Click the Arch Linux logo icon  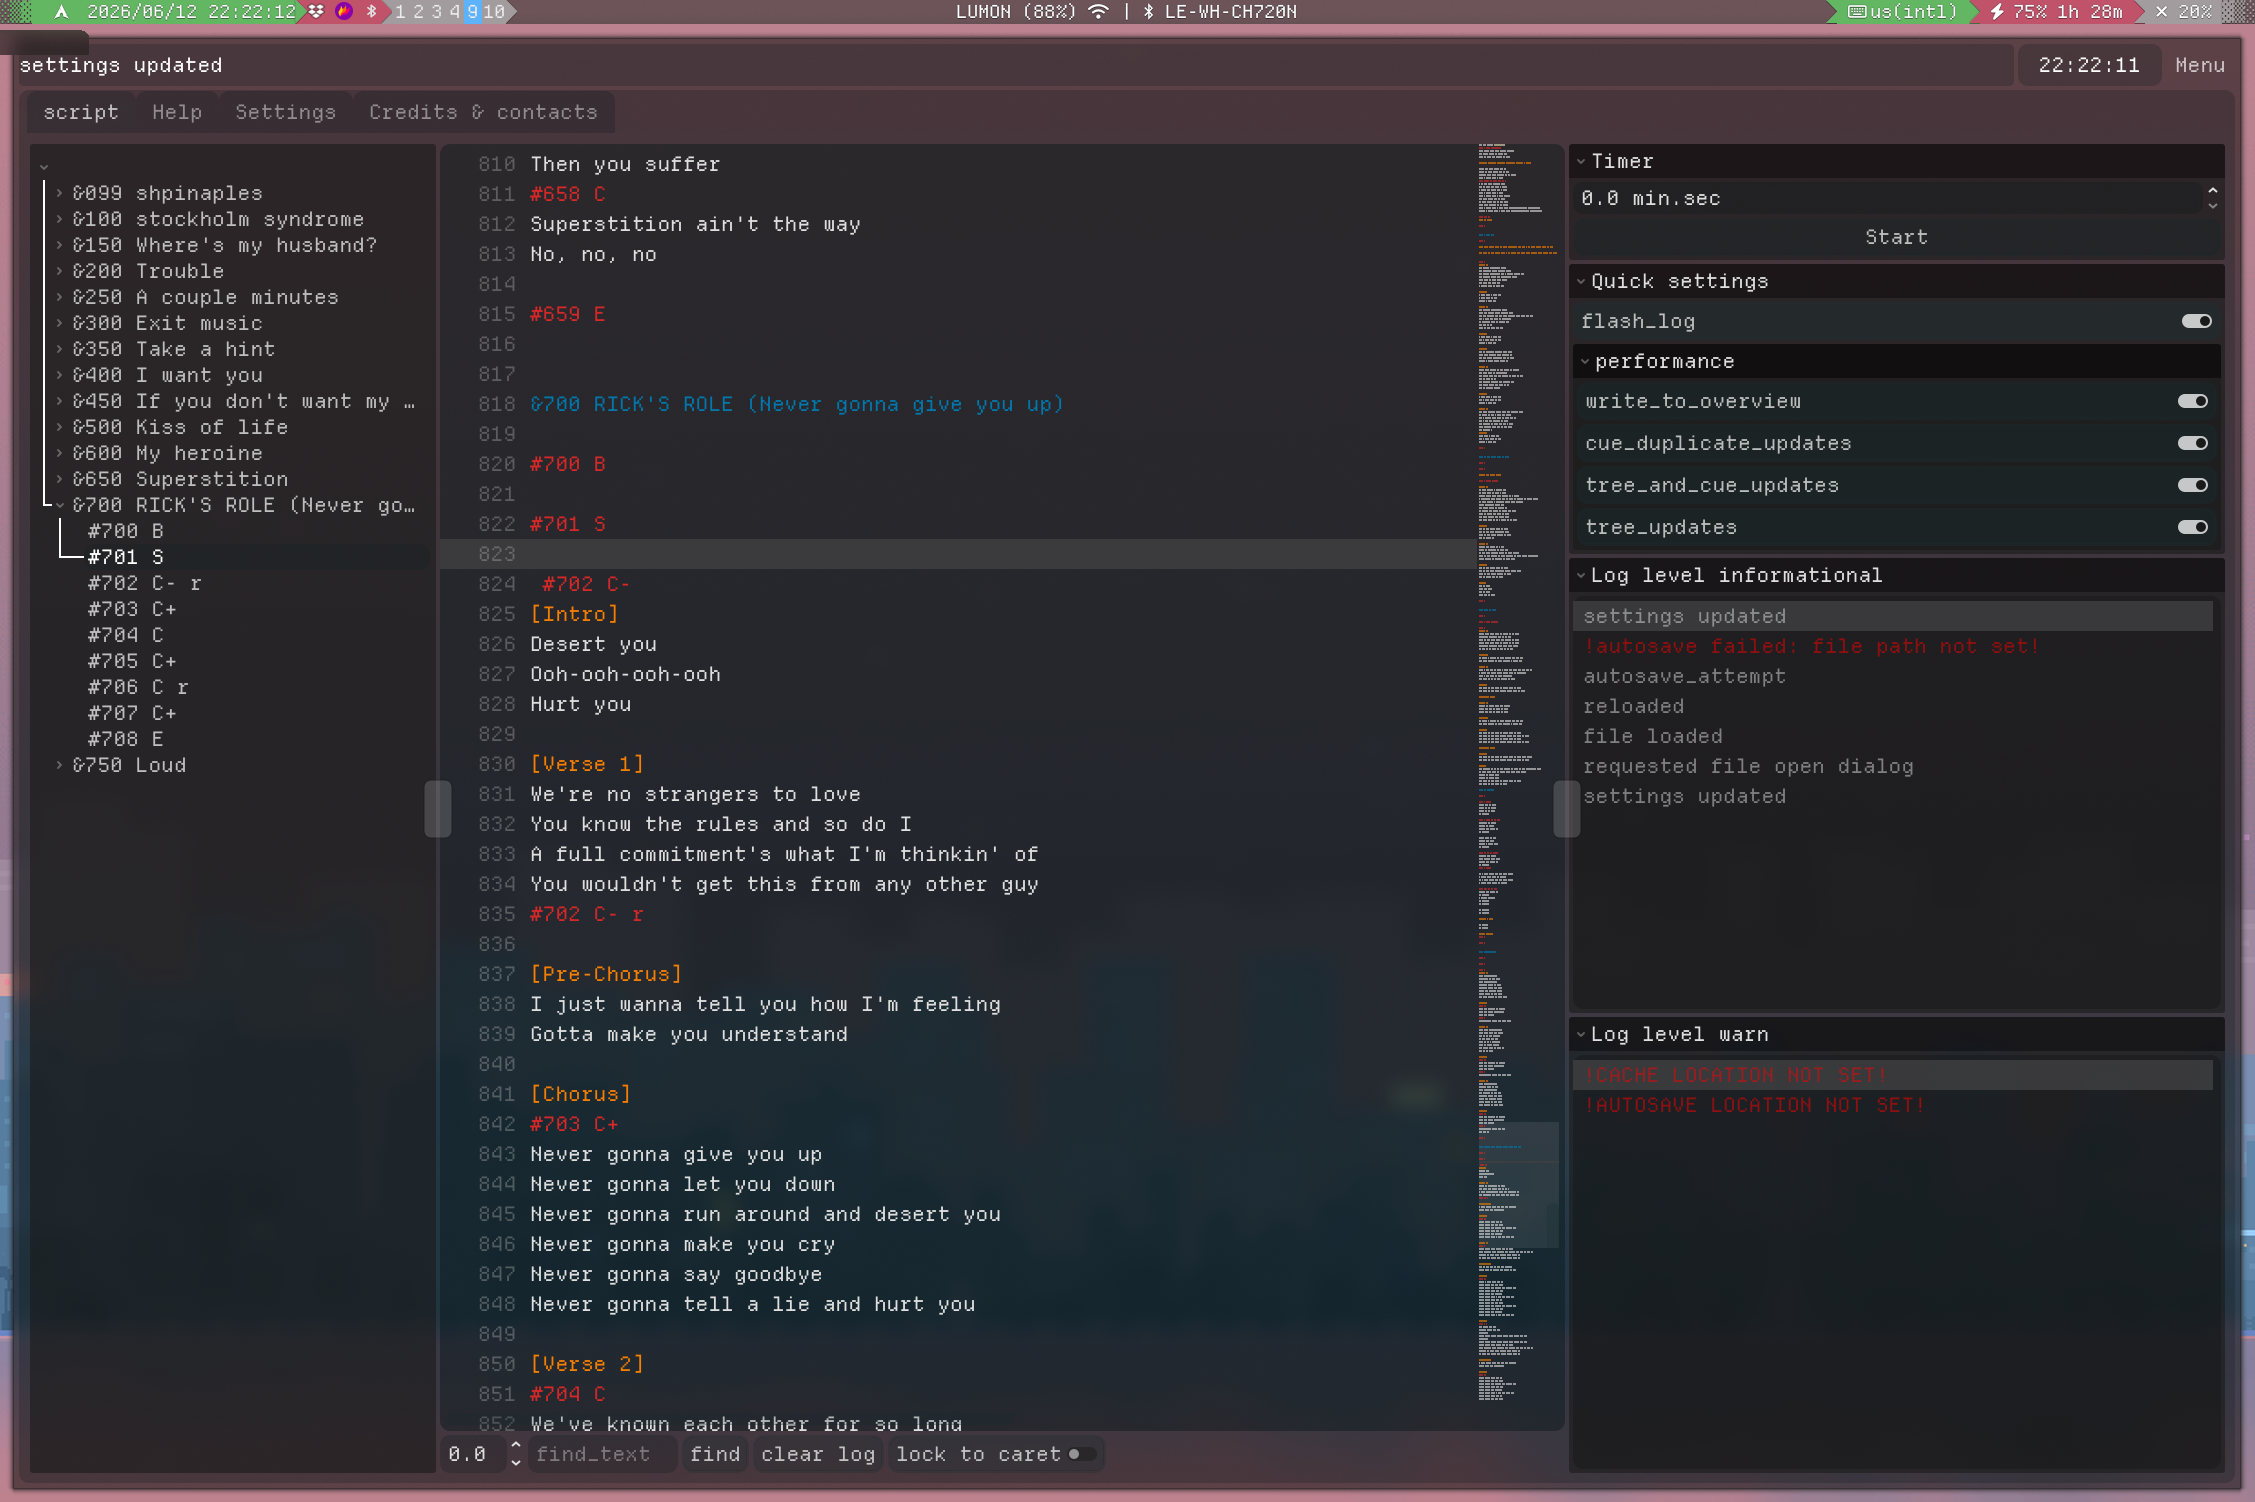pyautogui.click(x=62, y=12)
